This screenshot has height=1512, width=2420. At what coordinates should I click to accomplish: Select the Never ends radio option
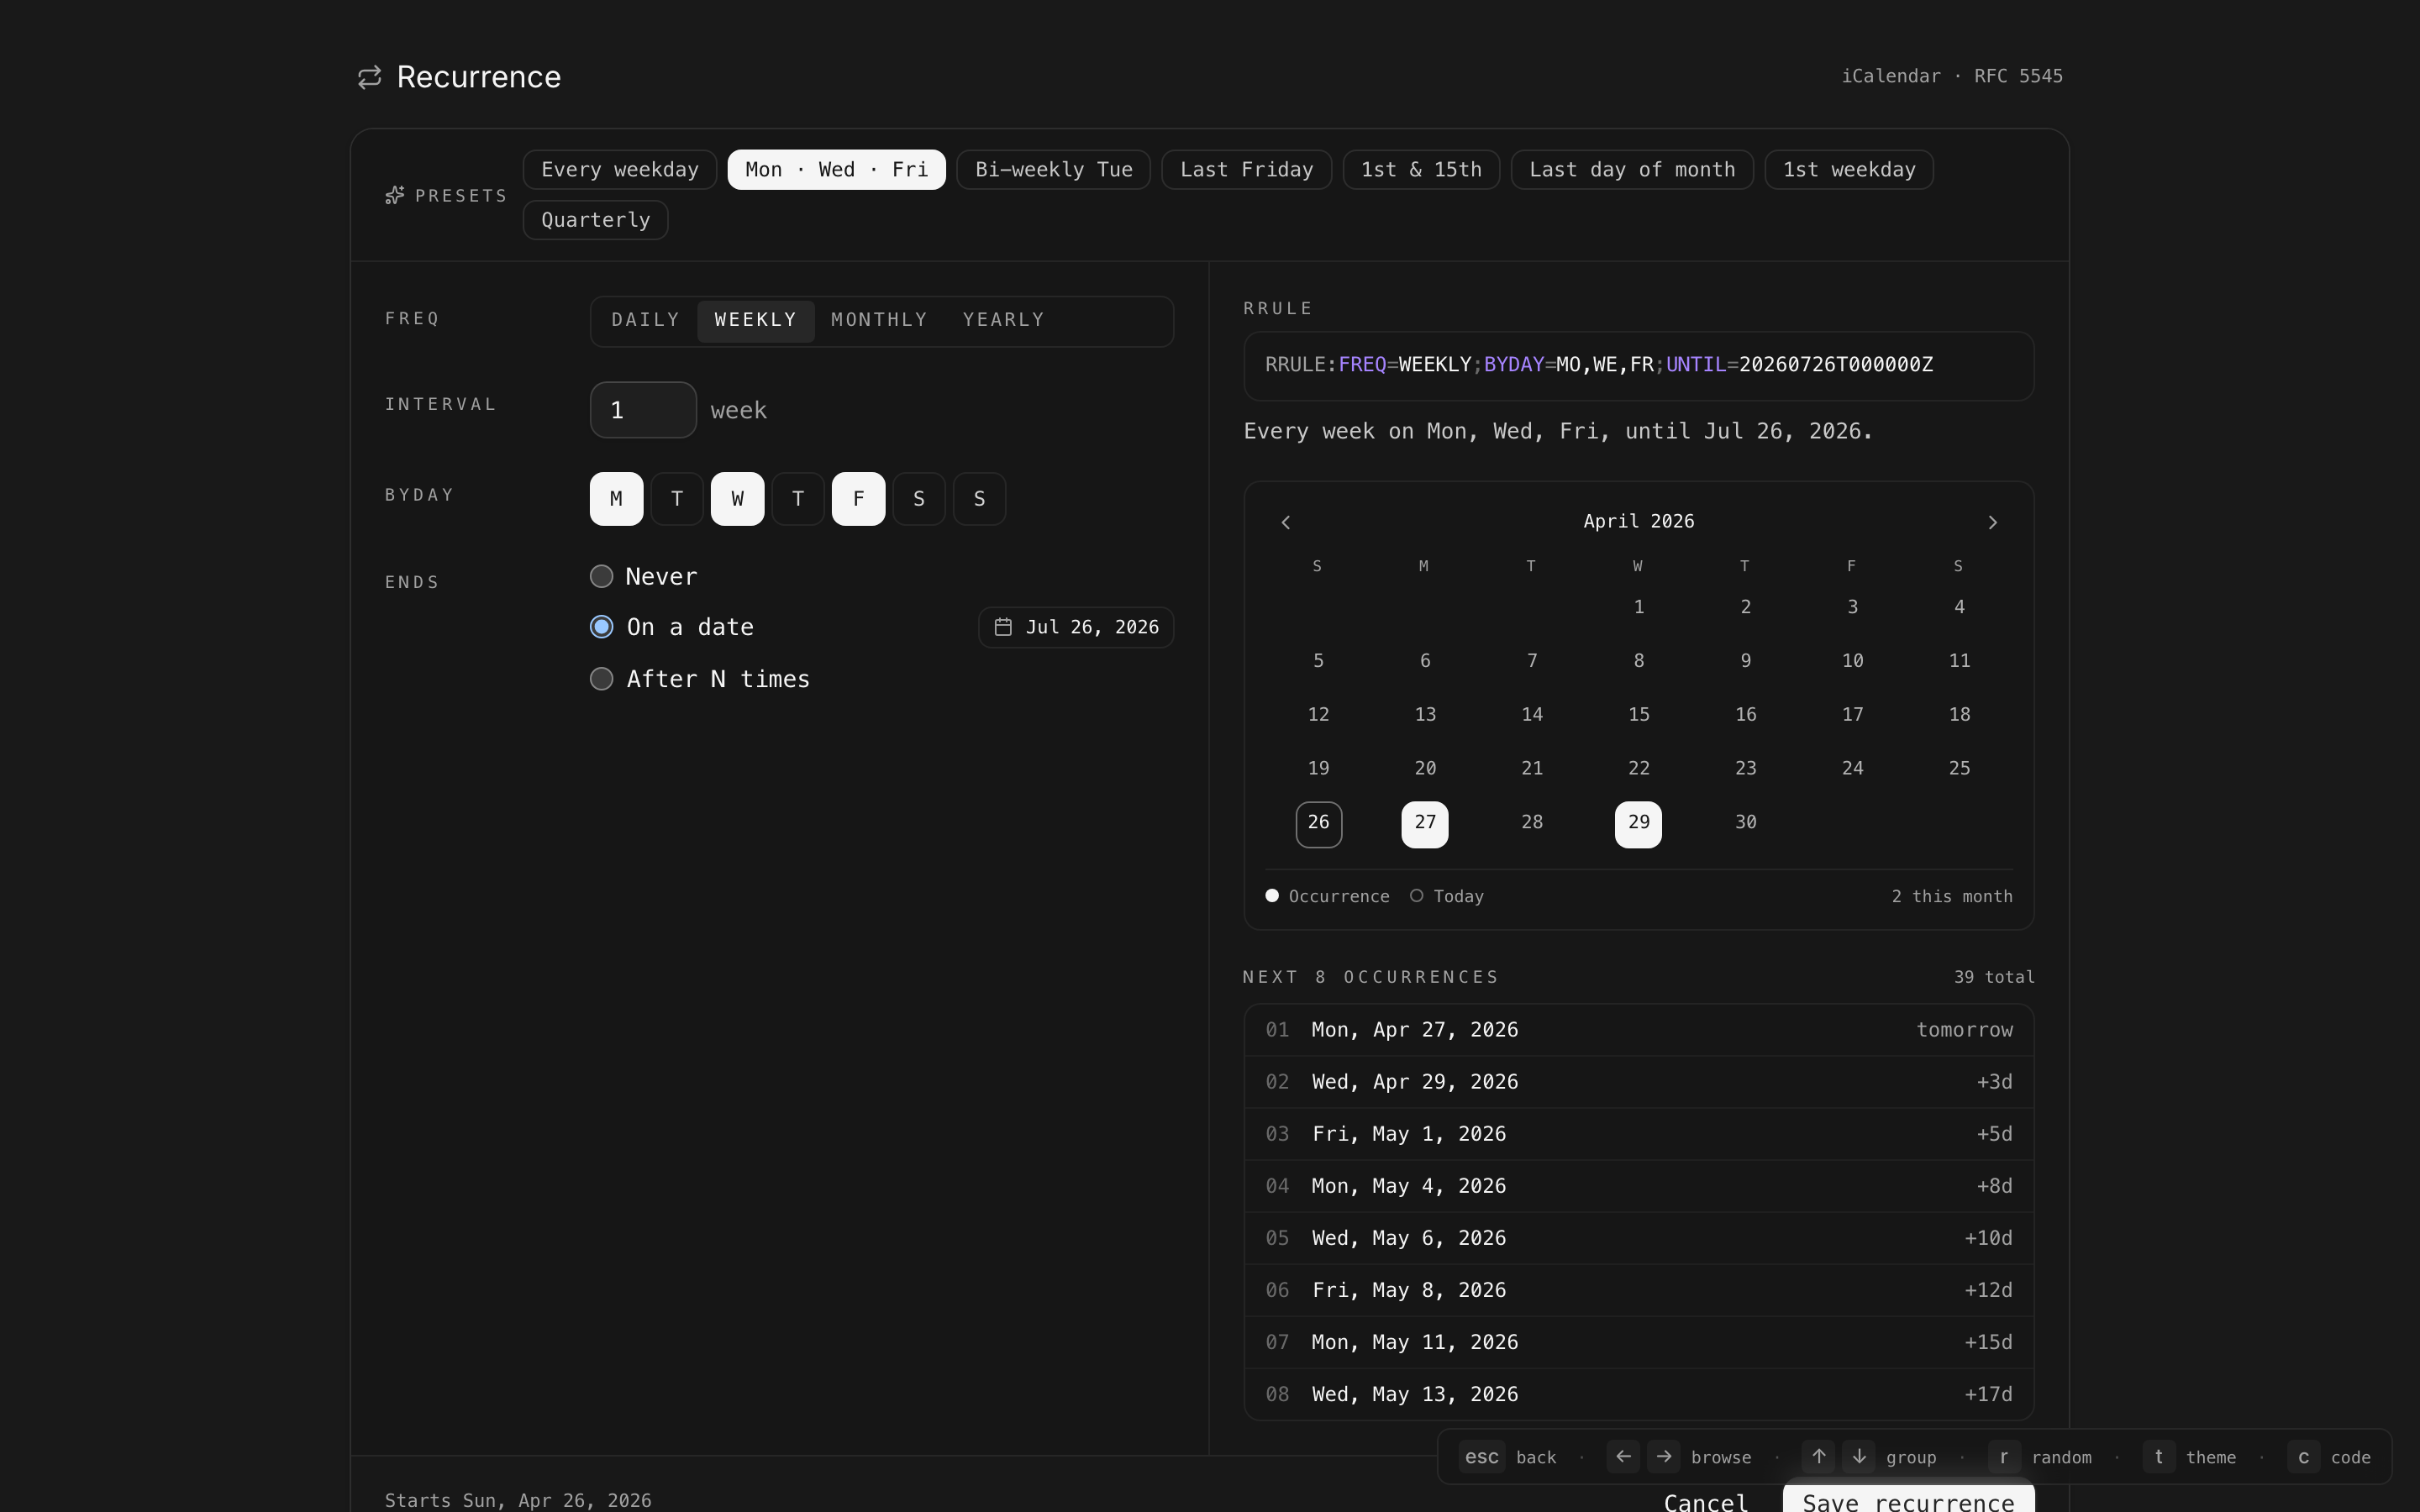point(601,576)
